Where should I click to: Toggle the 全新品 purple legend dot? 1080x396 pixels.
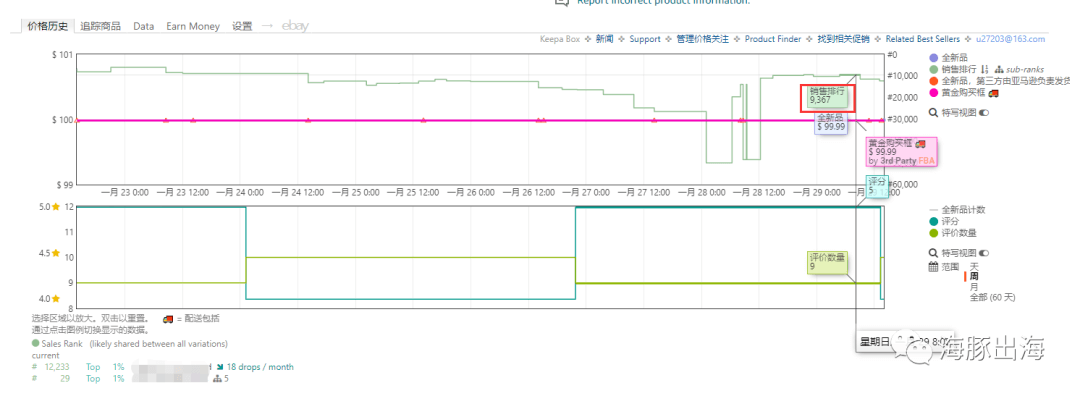pyautogui.click(x=933, y=59)
